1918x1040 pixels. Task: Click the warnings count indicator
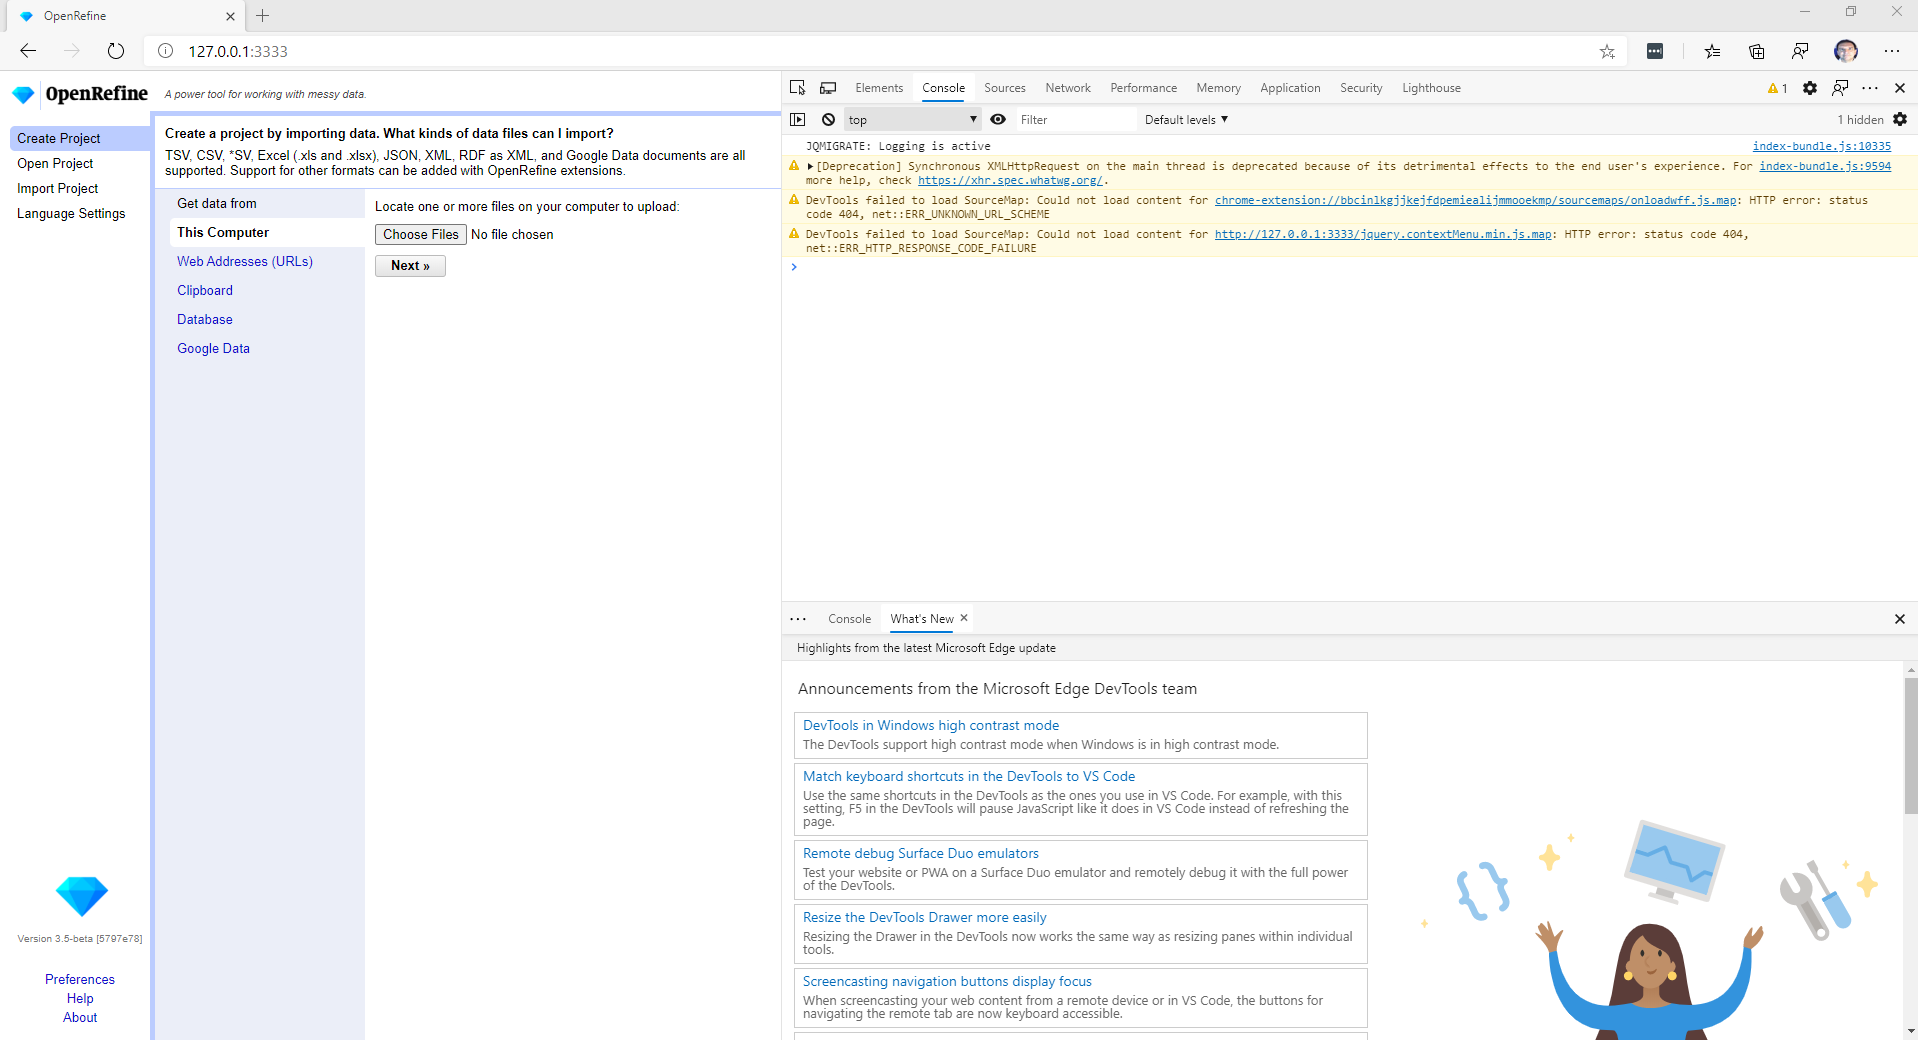(1777, 88)
